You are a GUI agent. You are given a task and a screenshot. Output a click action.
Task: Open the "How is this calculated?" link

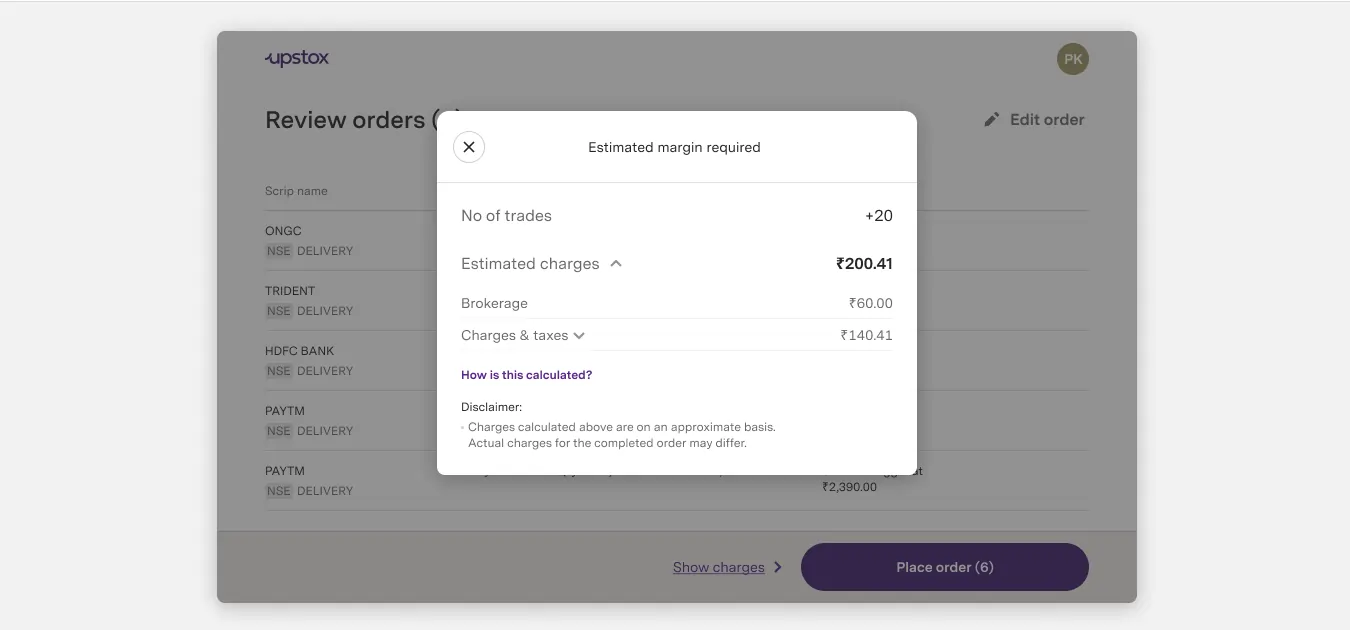(526, 375)
